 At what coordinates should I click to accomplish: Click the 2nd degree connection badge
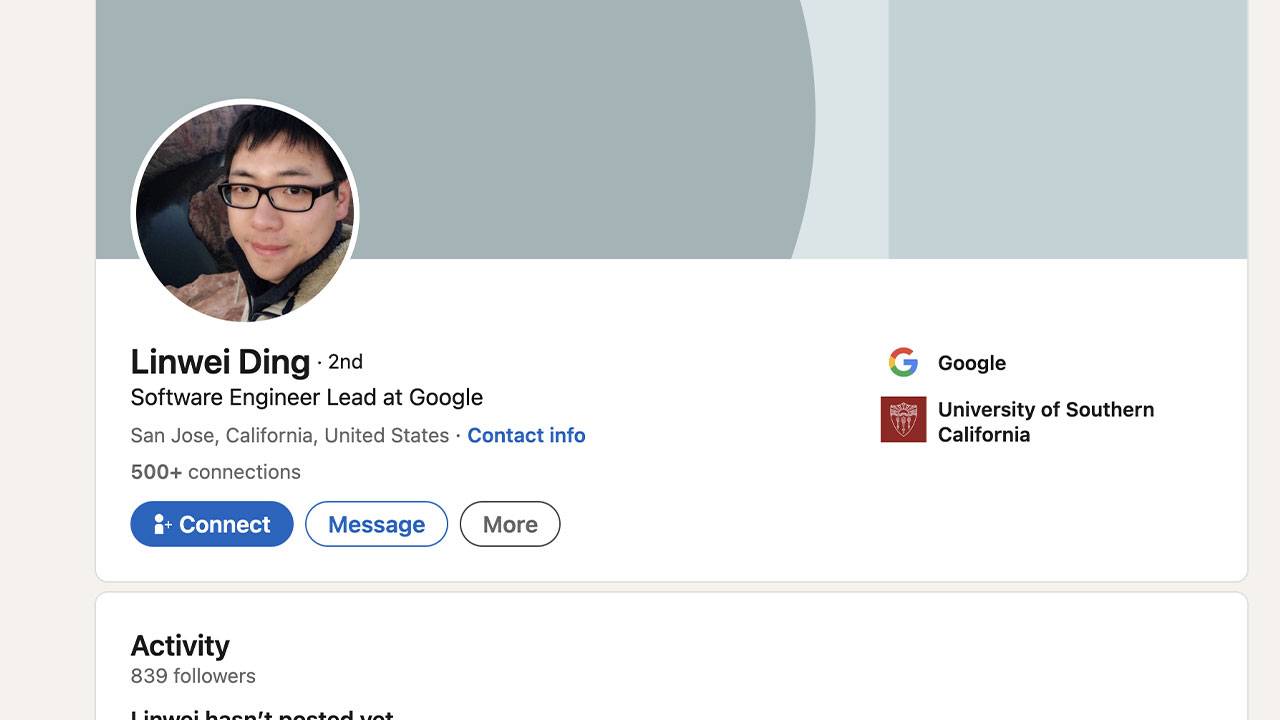pyautogui.click(x=344, y=362)
